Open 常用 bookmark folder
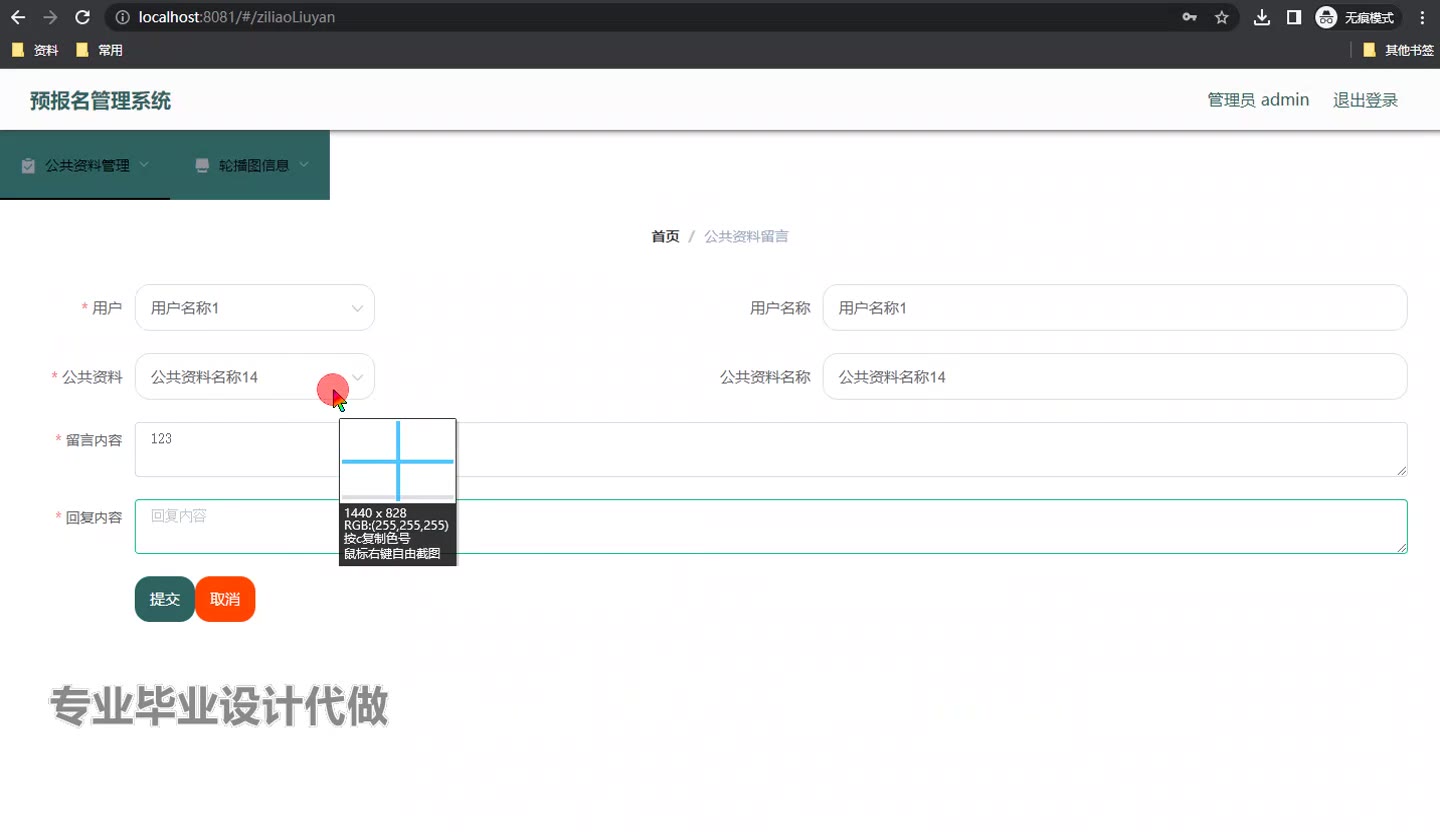The height and width of the screenshot is (832, 1440). coord(99,50)
